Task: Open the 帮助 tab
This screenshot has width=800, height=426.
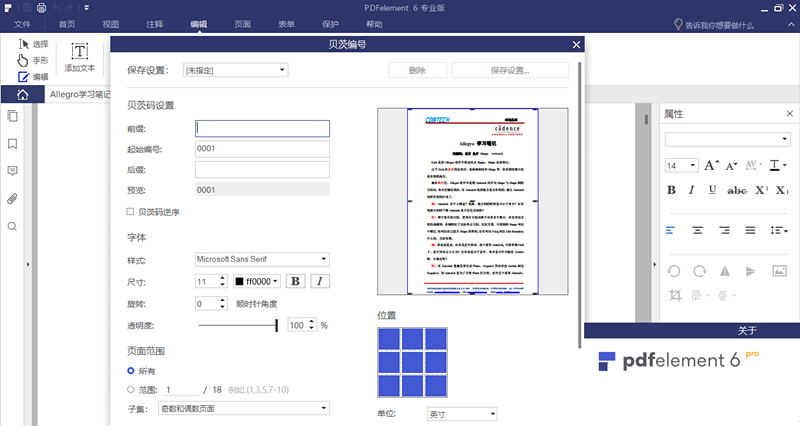Action: (374, 24)
